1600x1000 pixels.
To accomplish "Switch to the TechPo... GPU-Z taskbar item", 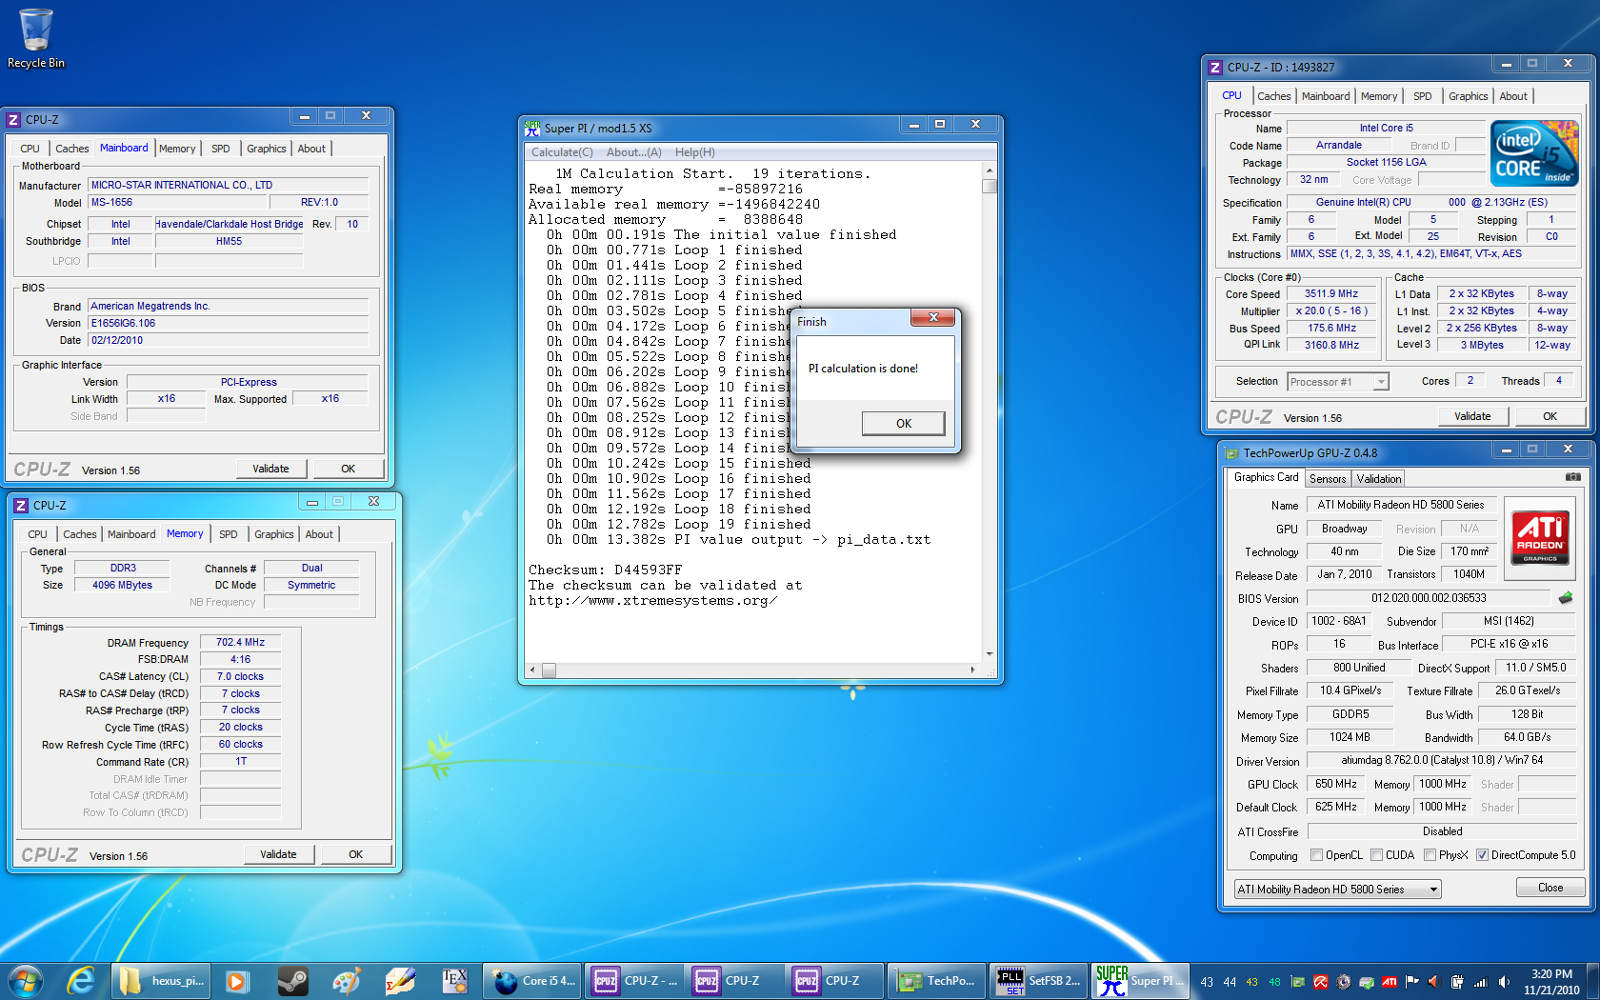I will click(x=937, y=981).
